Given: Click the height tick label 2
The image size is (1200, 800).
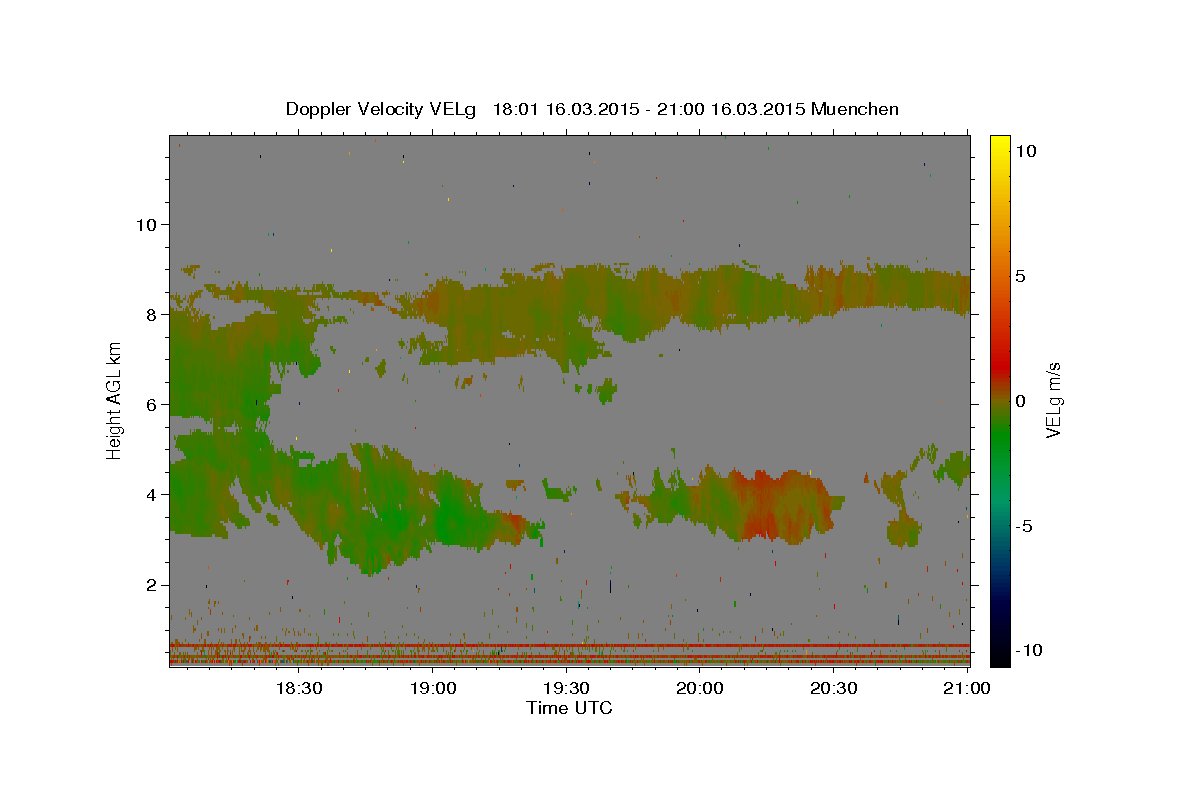Looking at the screenshot, I should pos(151,585).
